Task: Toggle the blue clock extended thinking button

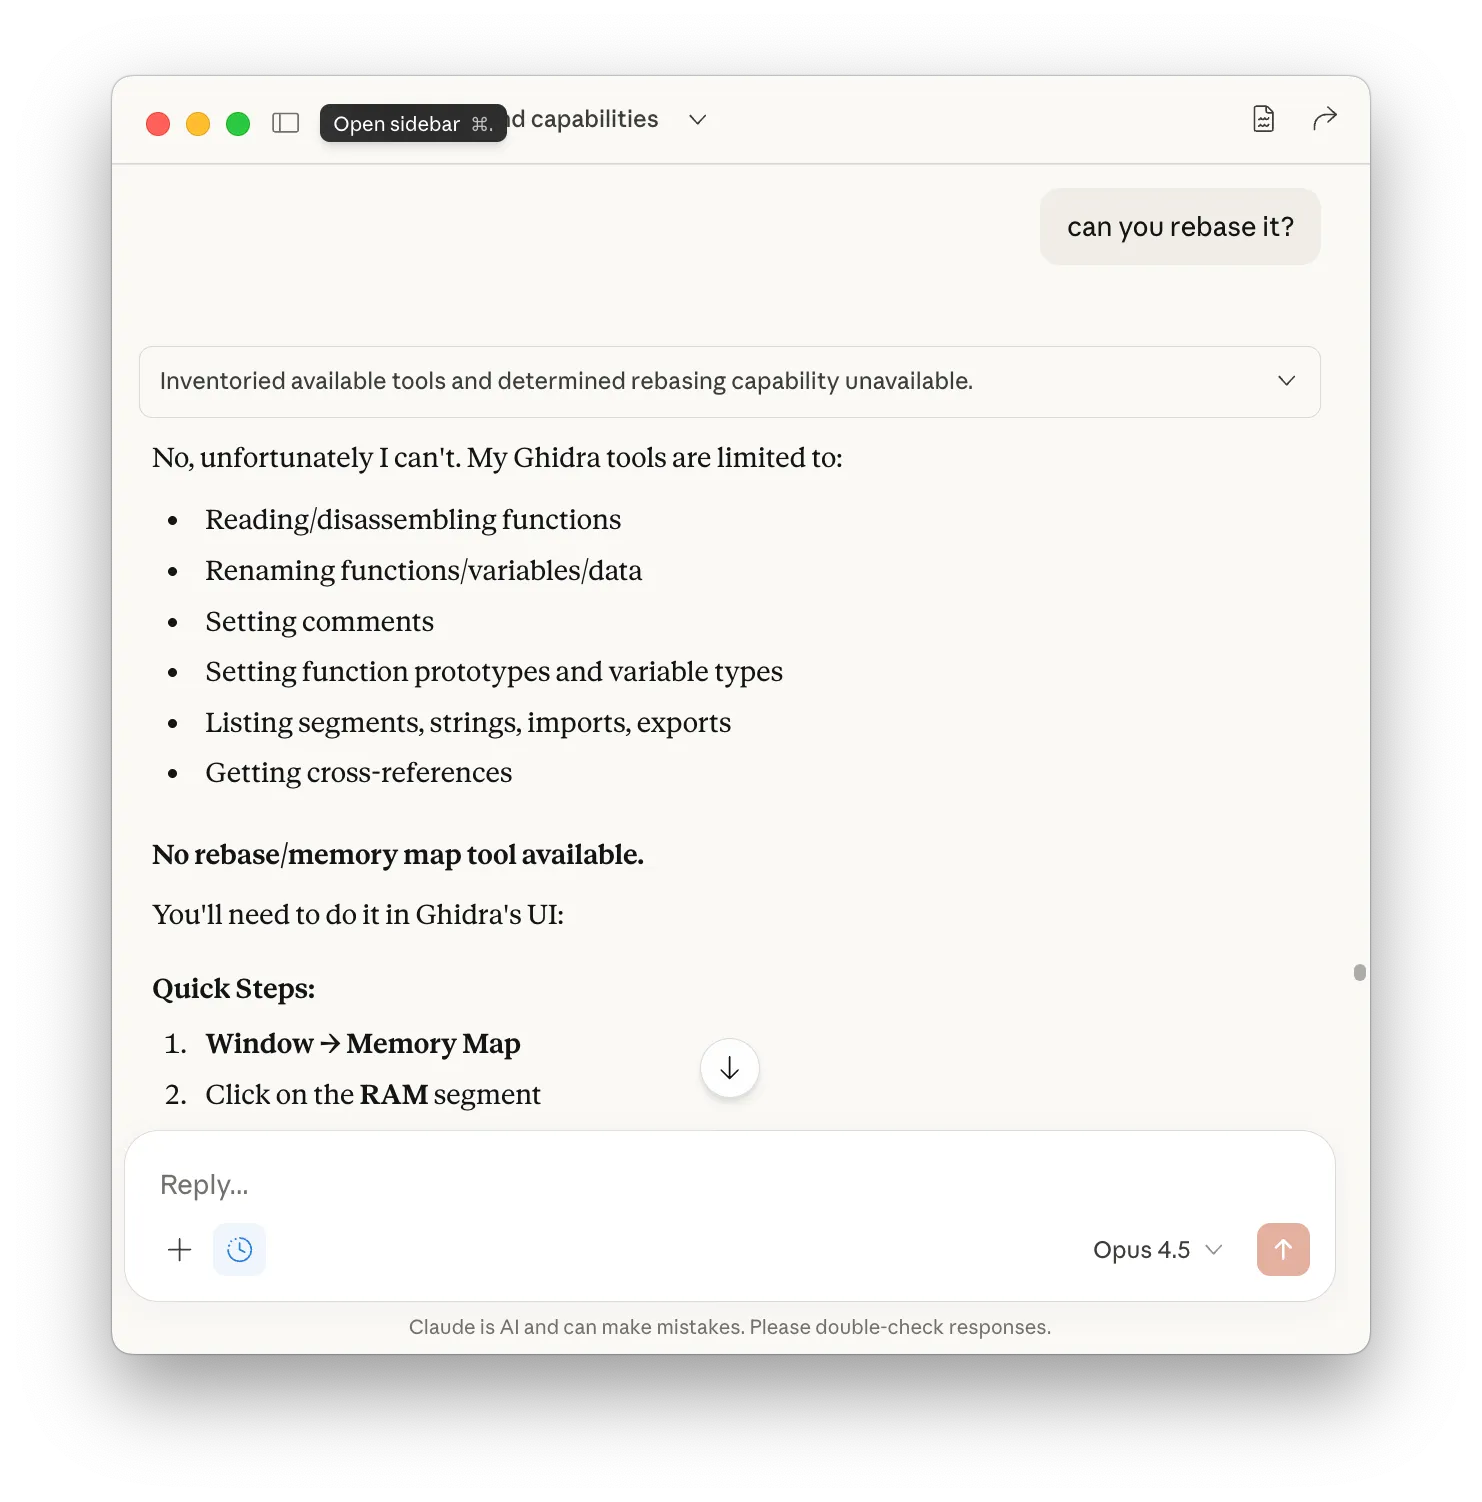Action: (240, 1249)
